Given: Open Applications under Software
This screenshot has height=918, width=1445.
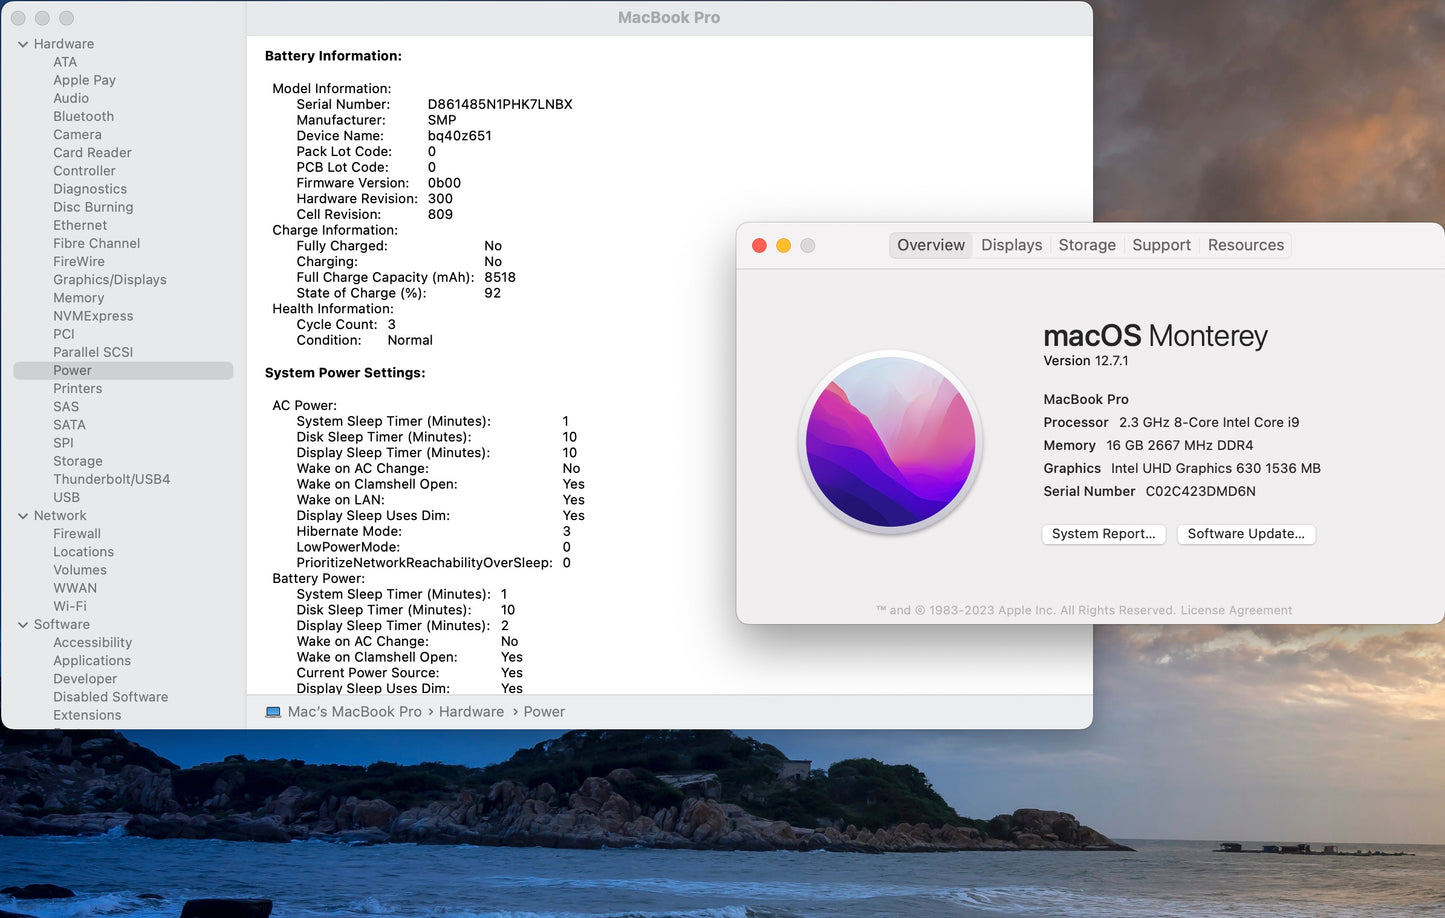Looking at the screenshot, I should coord(92,661).
